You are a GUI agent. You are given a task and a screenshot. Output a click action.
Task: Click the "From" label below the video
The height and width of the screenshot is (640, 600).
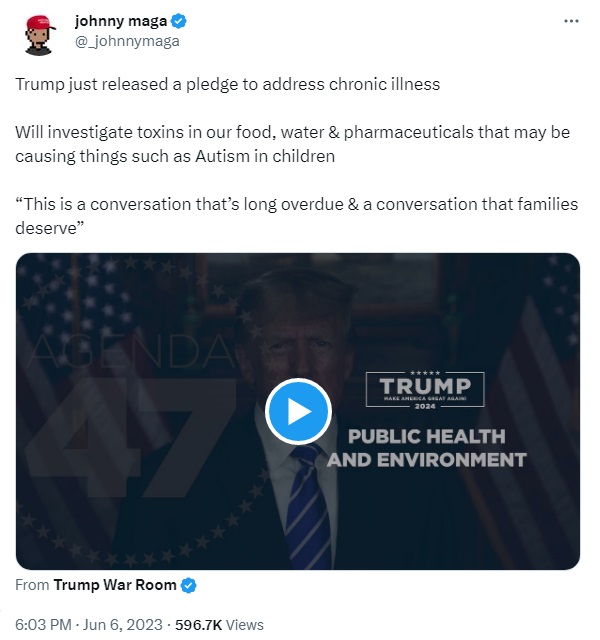click(32, 585)
